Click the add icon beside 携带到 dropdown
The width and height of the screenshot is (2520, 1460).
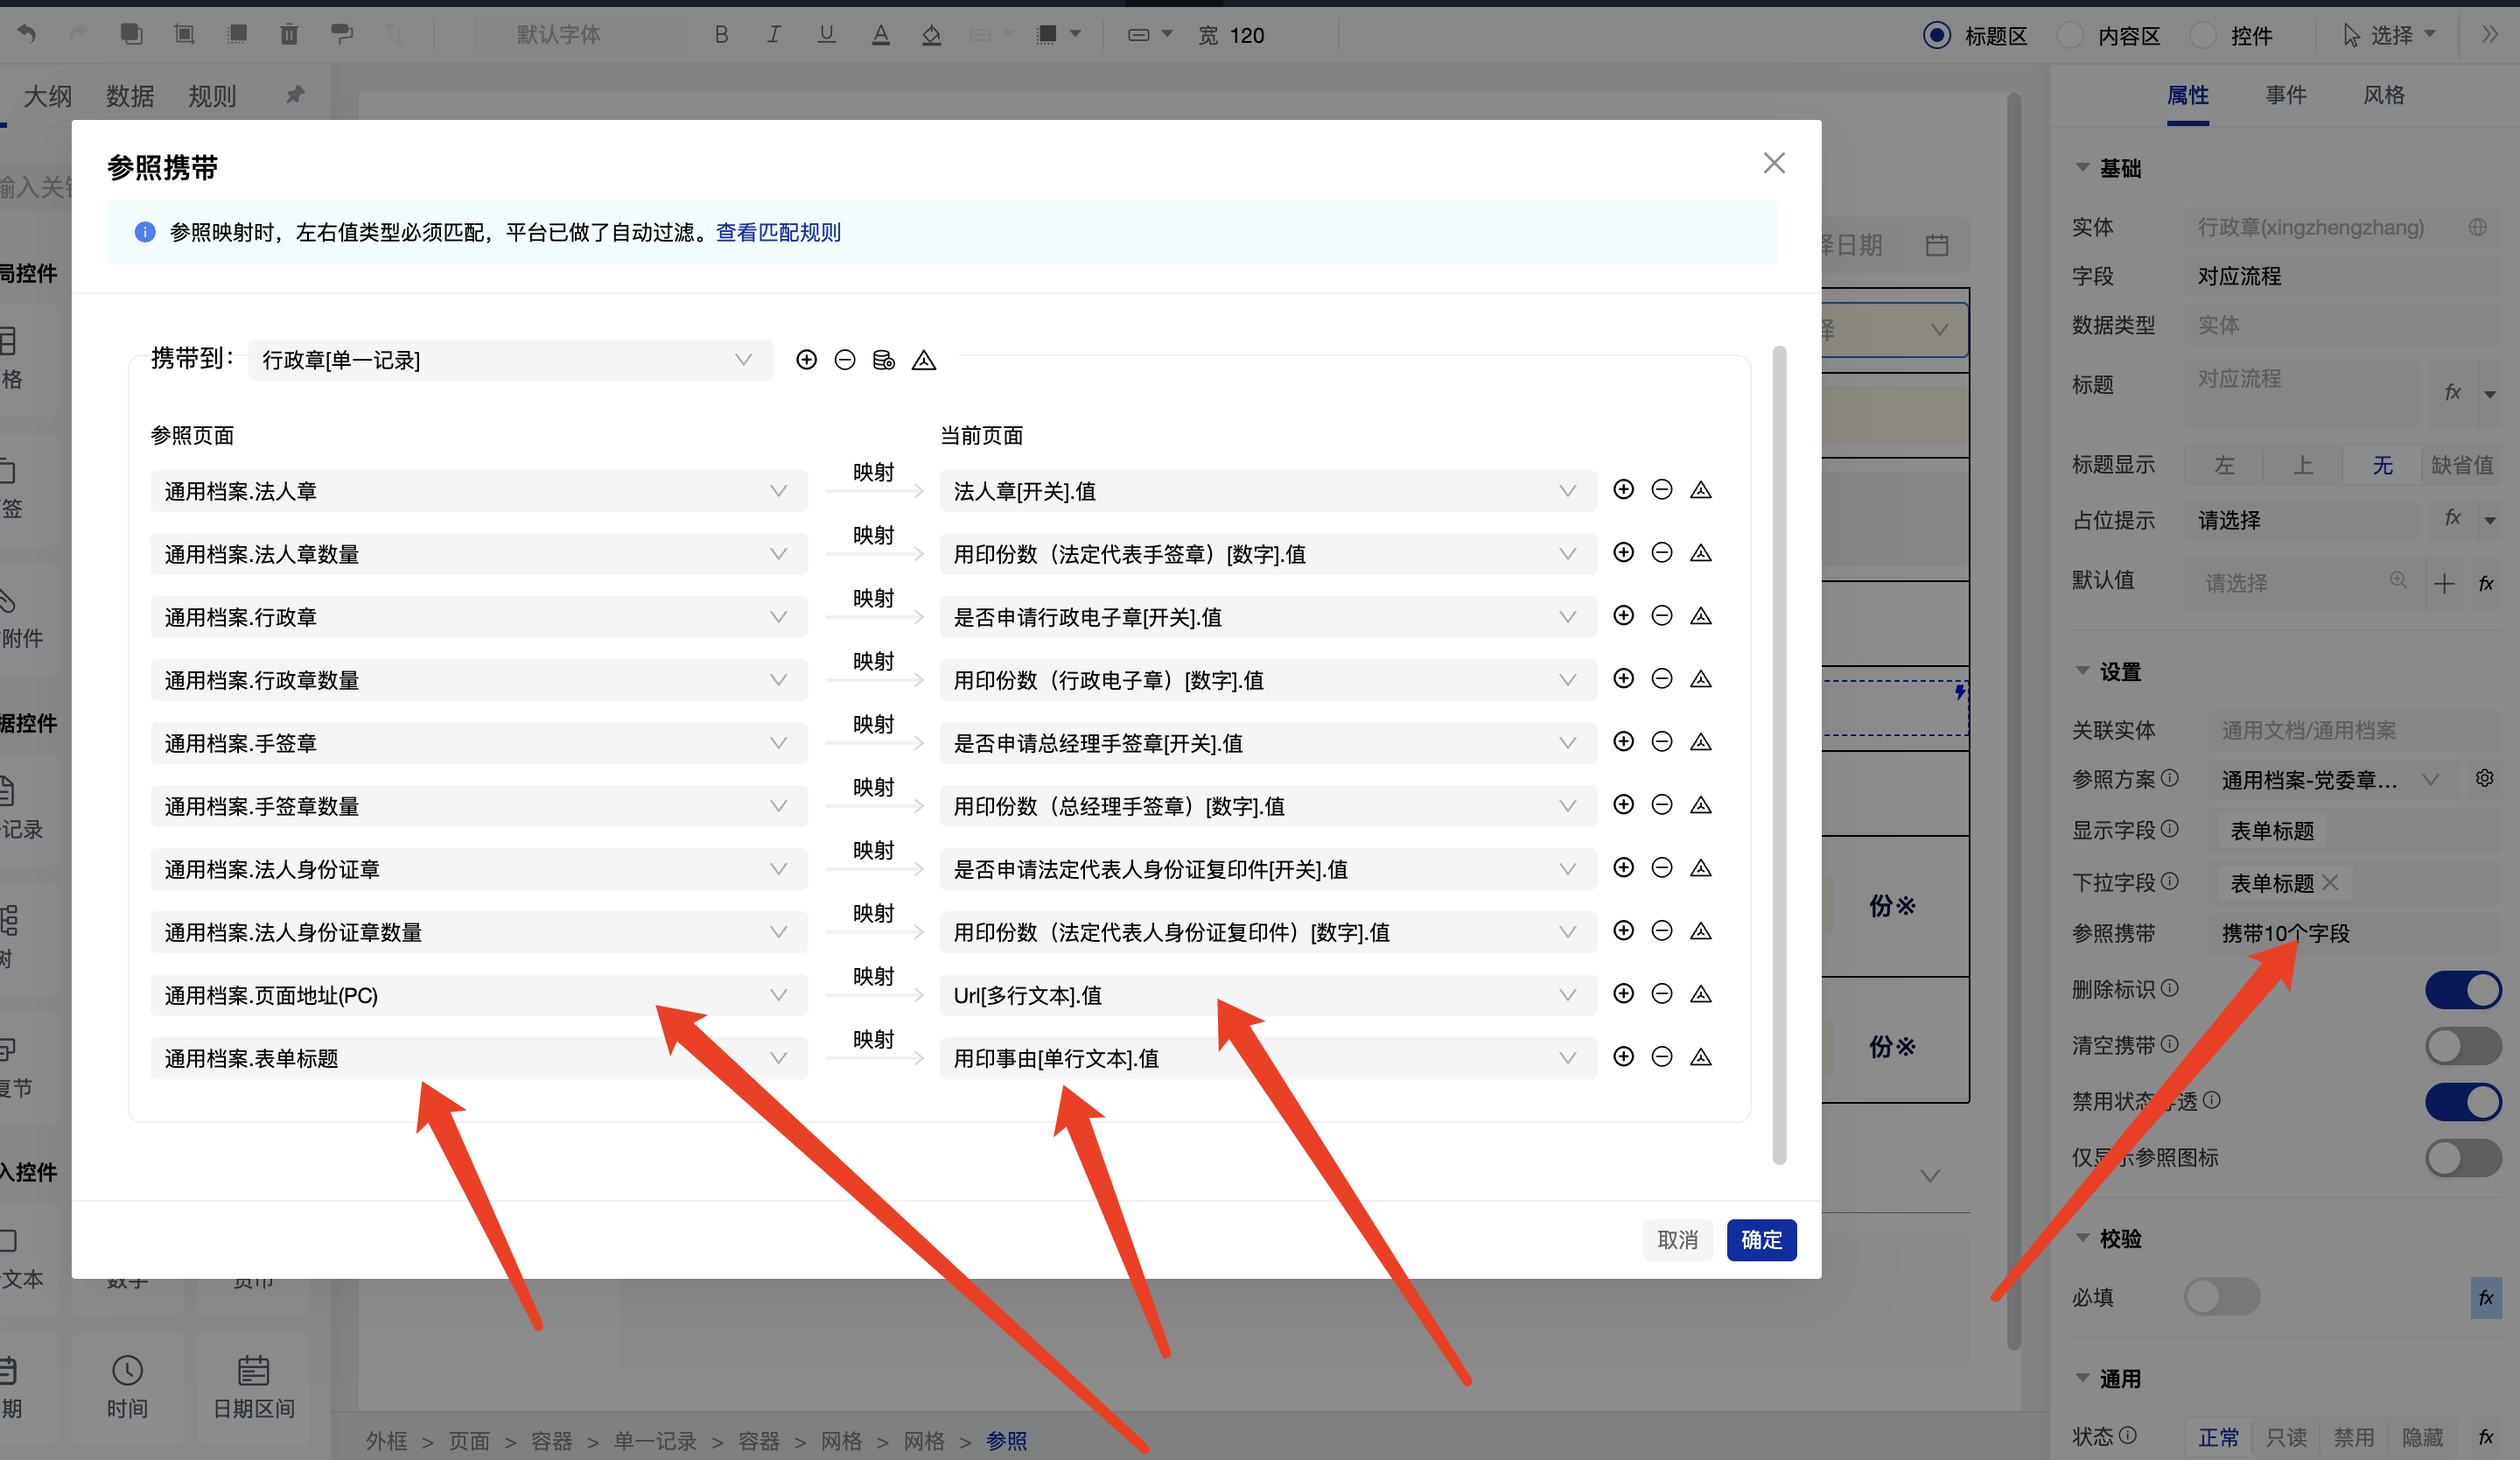pyautogui.click(x=806, y=360)
